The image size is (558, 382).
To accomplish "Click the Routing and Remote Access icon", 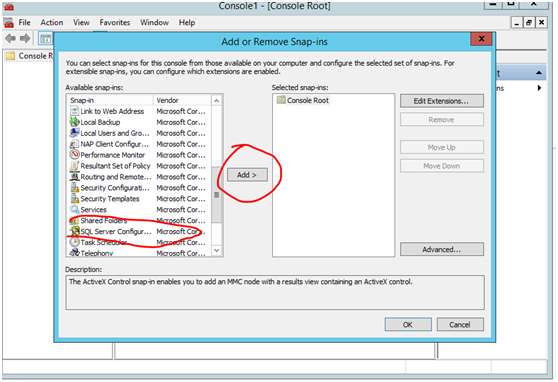I will coord(74,177).
